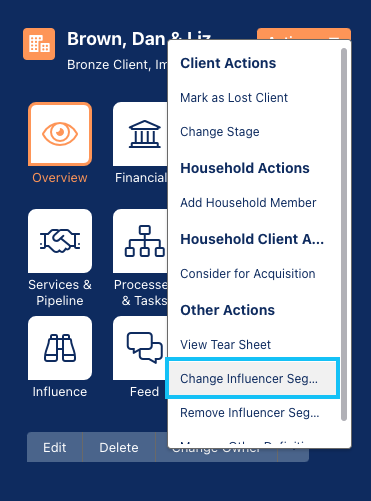The image size is (371, 501).
Task: Click the Edit button
Action: [55, 447]
